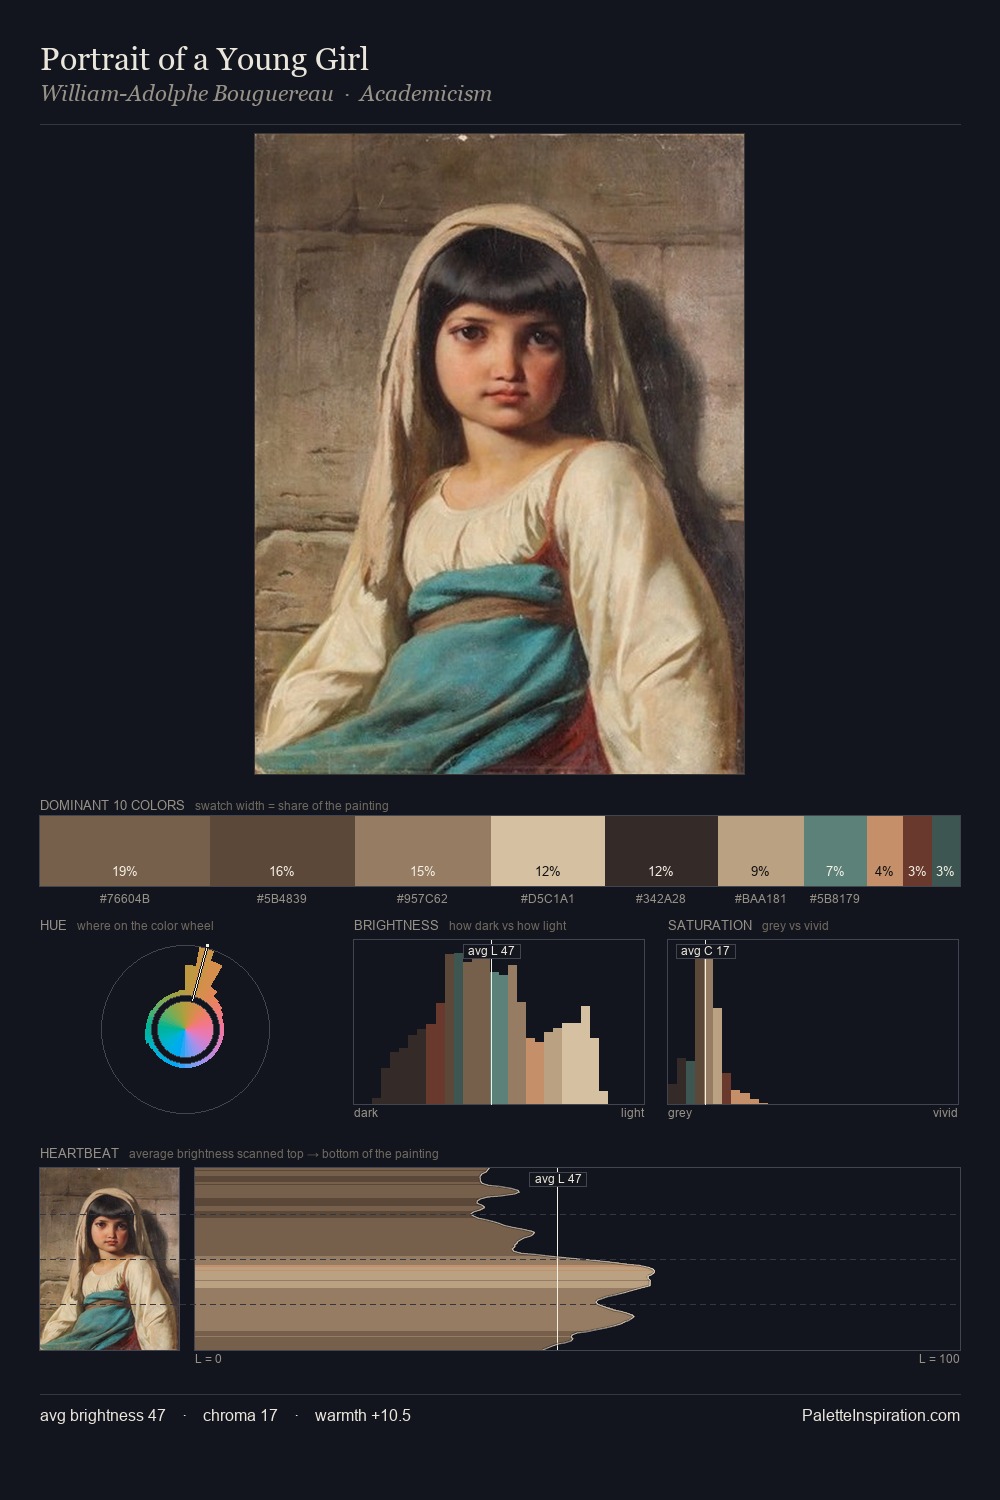Click the SATURATION section heading
This screenshot has height=1500, width=1000.
click(x=710, y=925)
